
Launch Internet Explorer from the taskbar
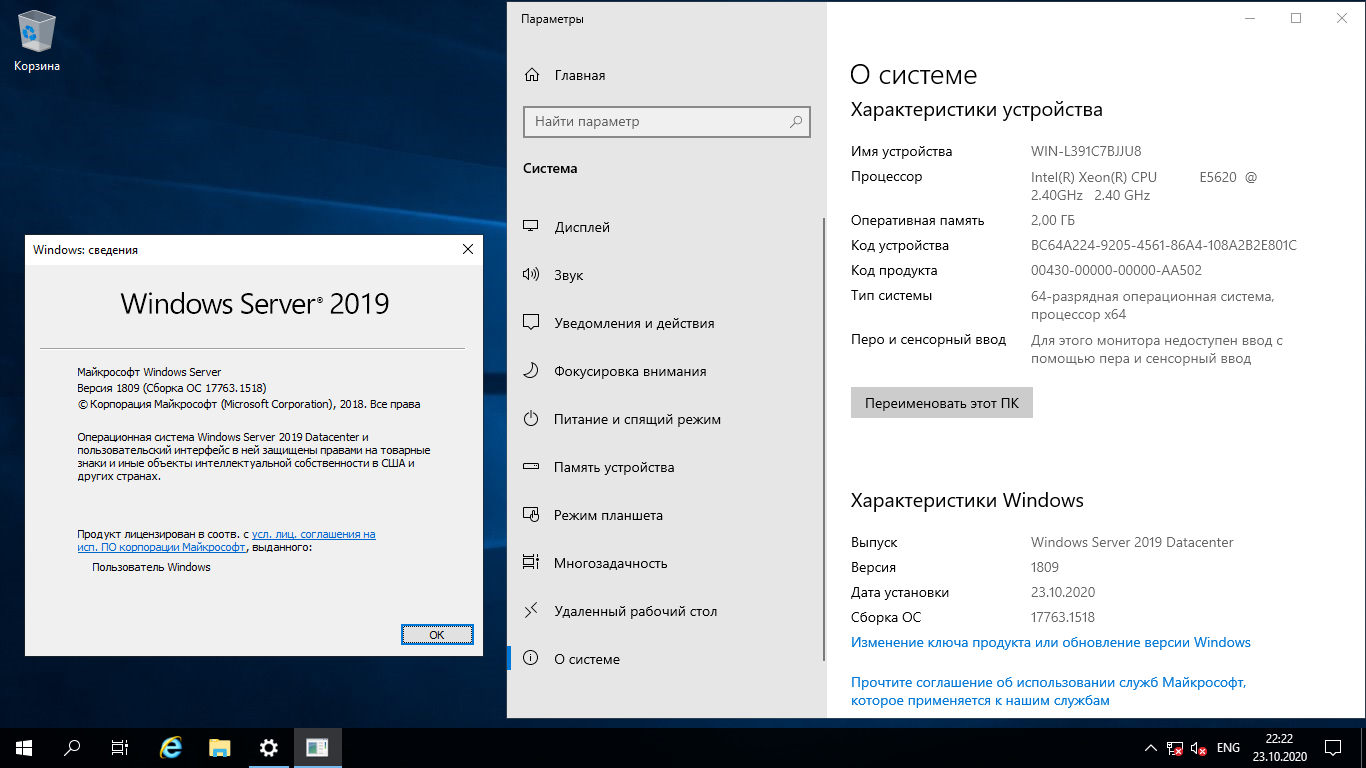click(x=172, y=748)
